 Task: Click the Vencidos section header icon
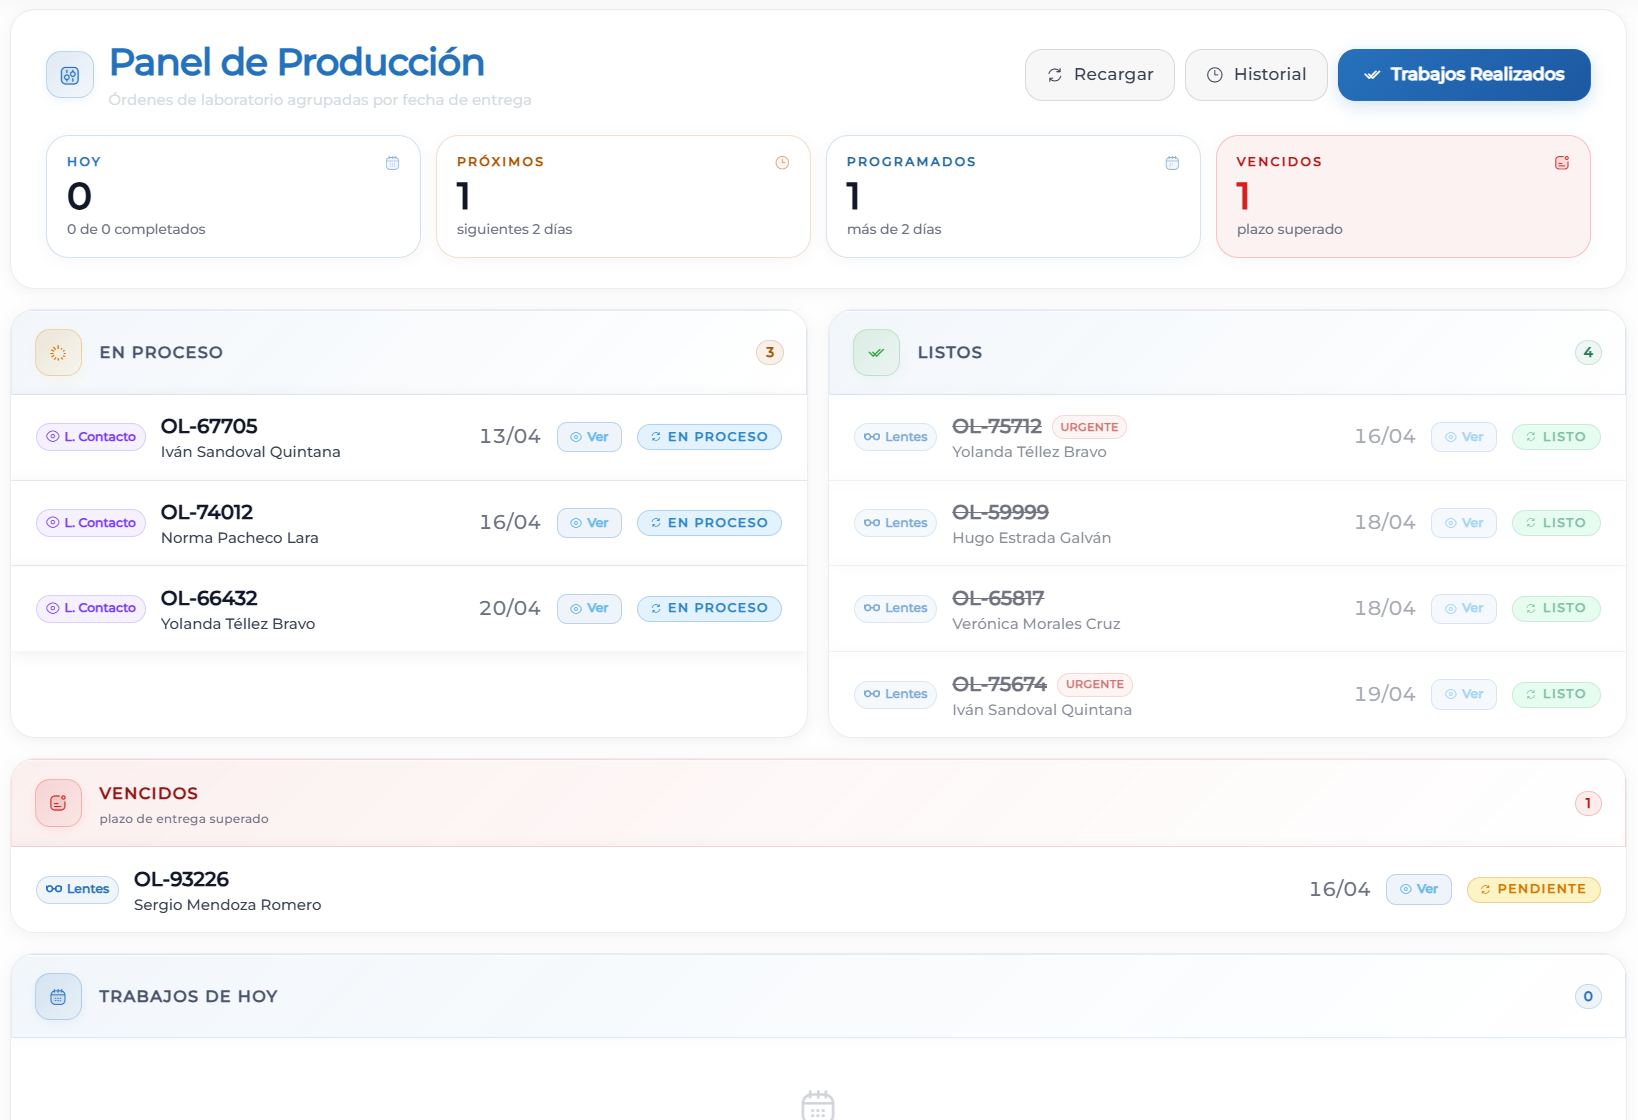pos(58,803)
